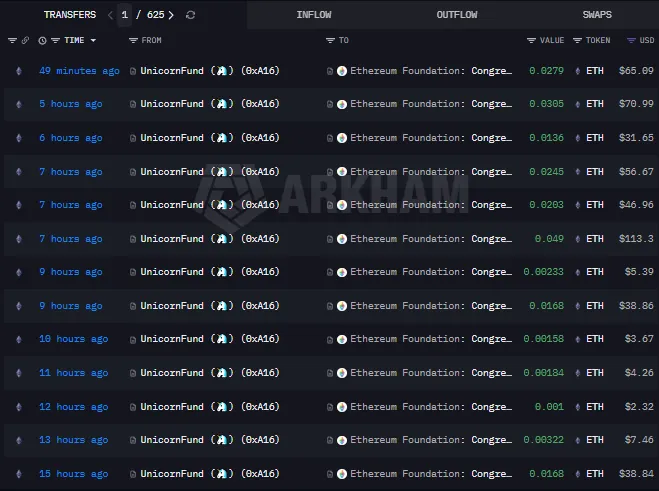Click the page number field showing 1
The height and width of the screenshot is (491, 659).
click(125, 15)
